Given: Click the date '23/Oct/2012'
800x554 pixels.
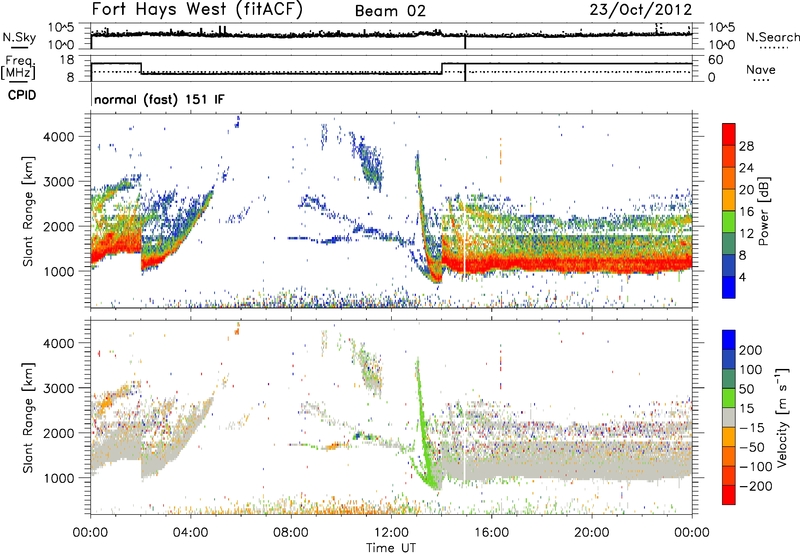Looking at the screenshot, I should click(641, 10).
